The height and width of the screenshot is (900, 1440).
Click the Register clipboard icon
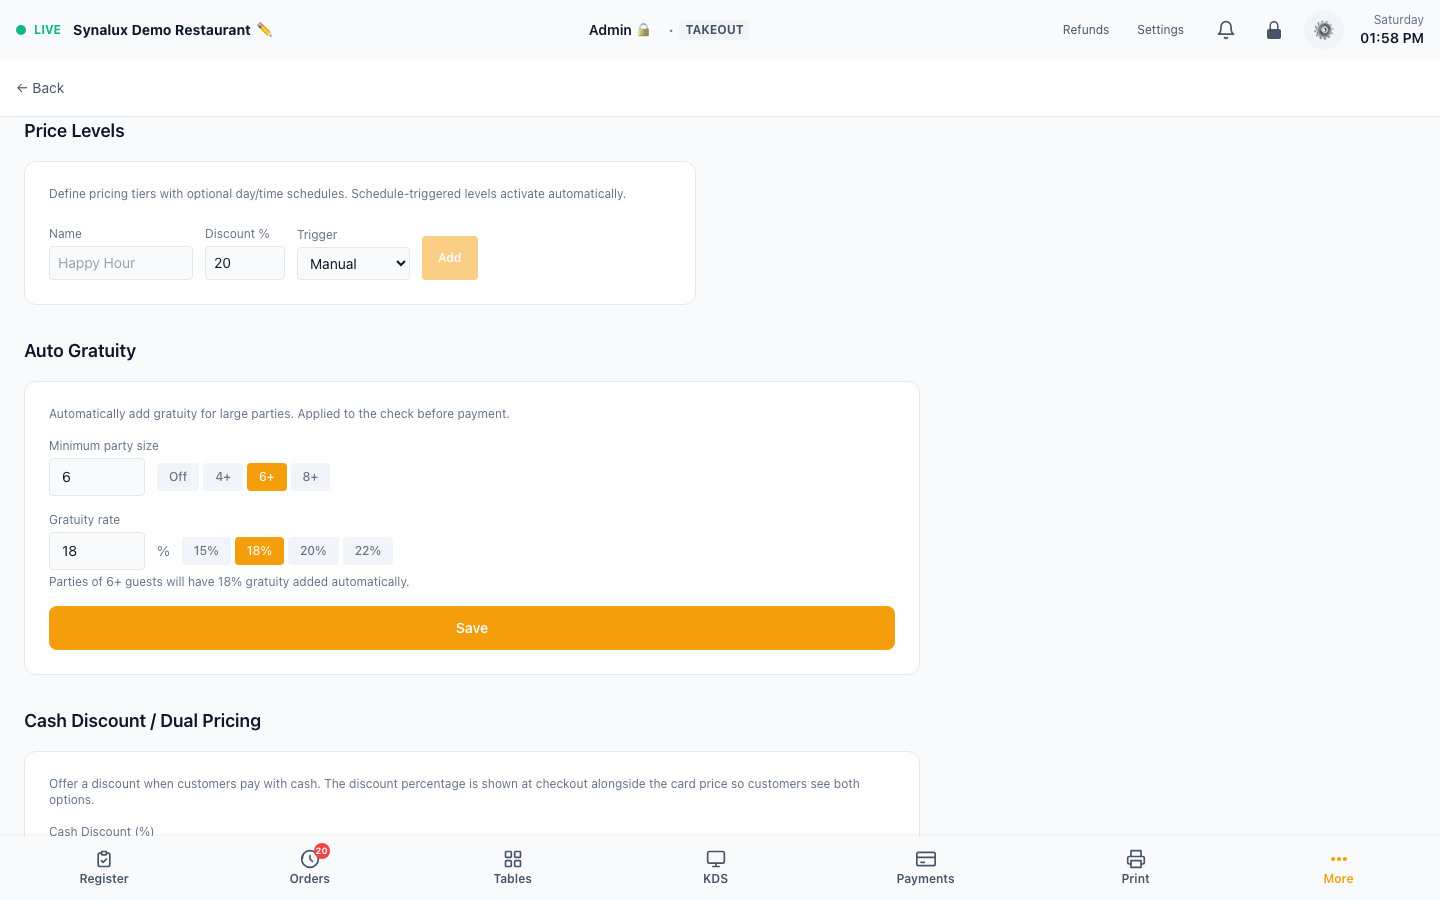pyautogui.click(x=104, y=859)
